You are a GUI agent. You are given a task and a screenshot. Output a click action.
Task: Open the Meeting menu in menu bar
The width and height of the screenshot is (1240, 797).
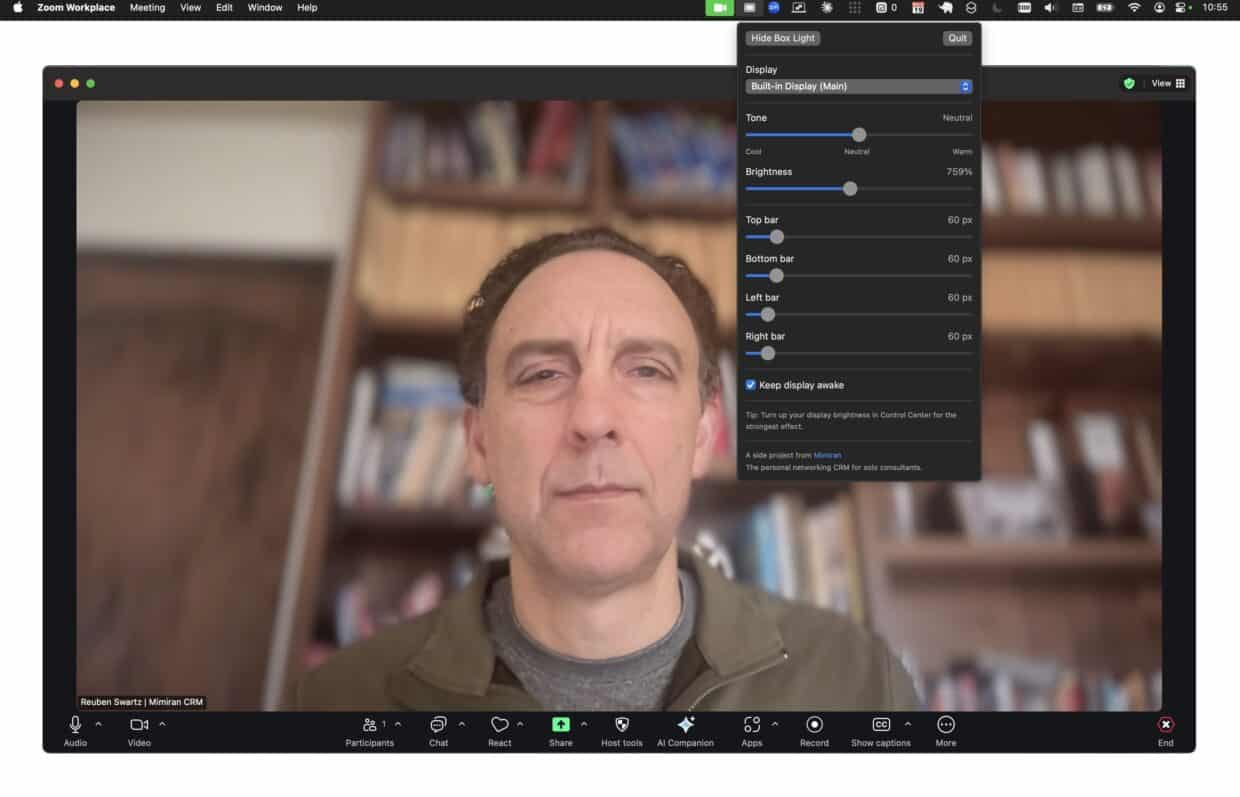point(147,8)
